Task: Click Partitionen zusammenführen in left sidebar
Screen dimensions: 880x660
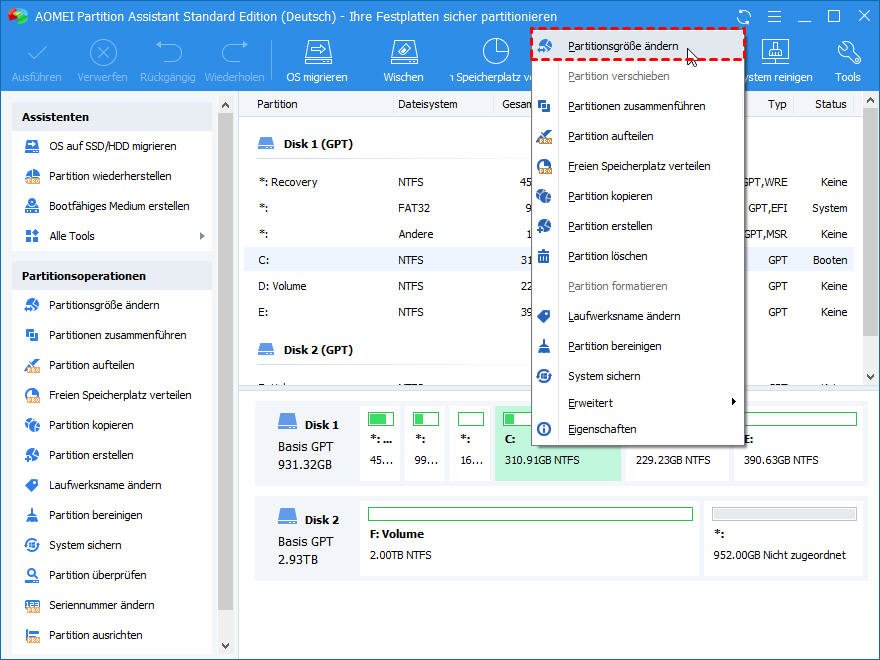Action: pyautogui.click(x=117, y=336)
